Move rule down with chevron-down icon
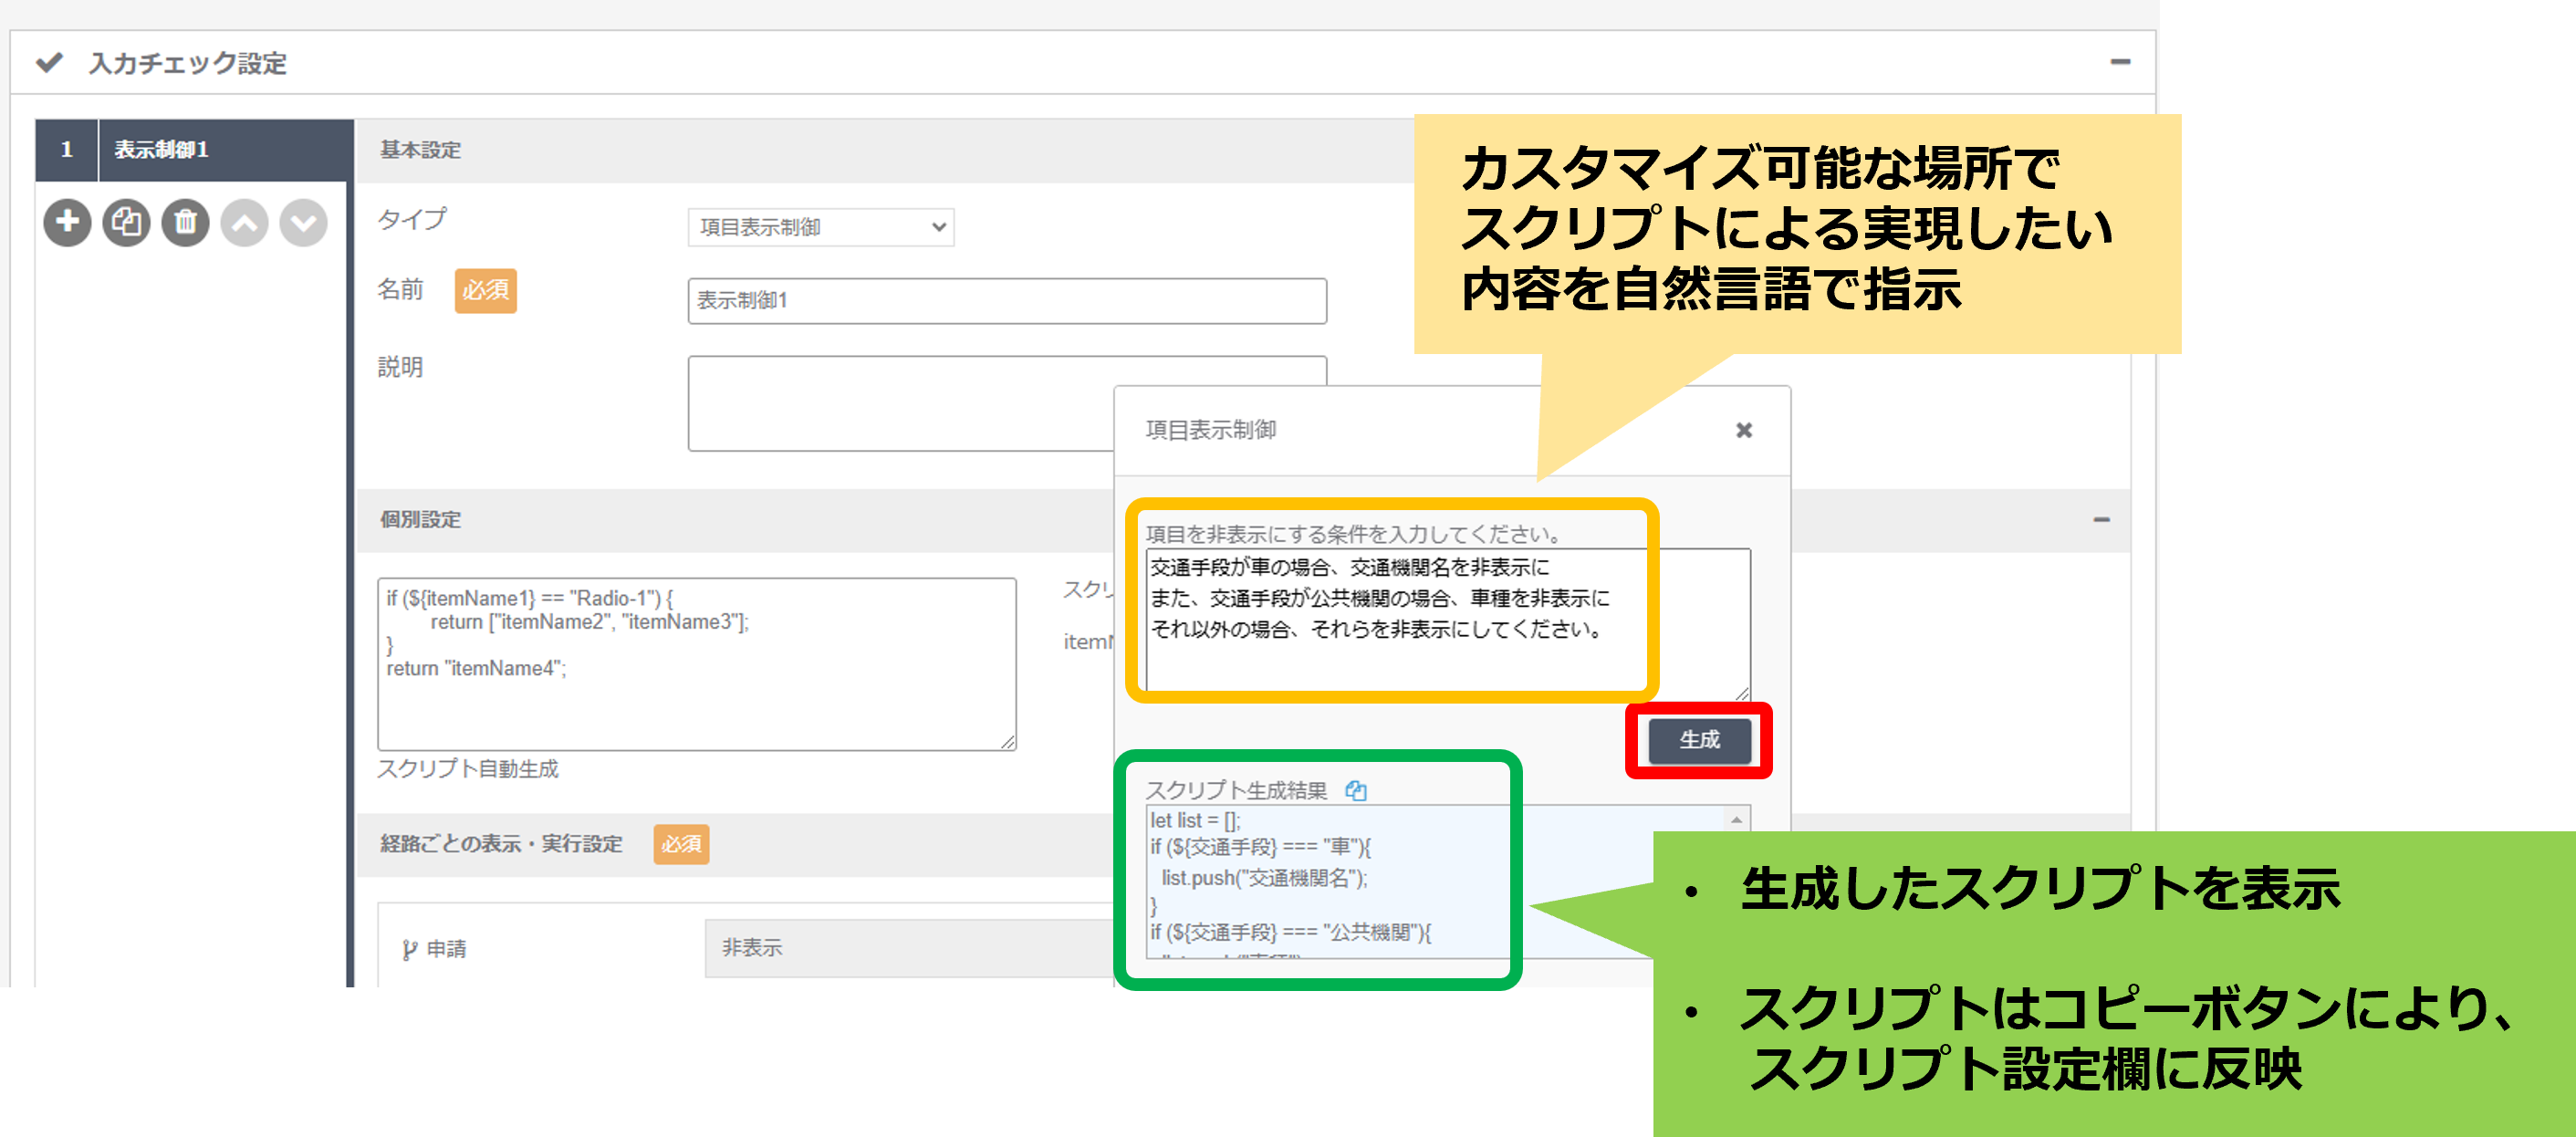 click(304, 222)
